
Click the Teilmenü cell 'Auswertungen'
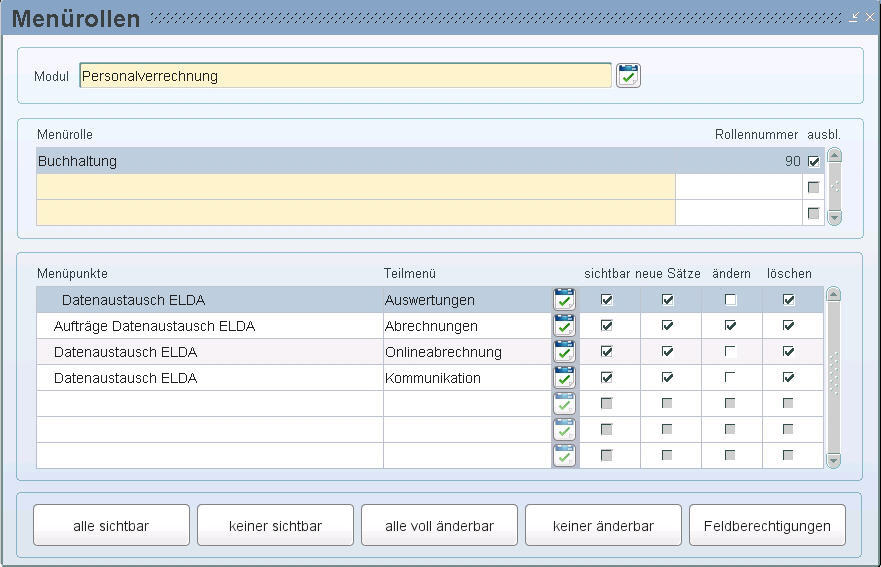coord(467,300)
